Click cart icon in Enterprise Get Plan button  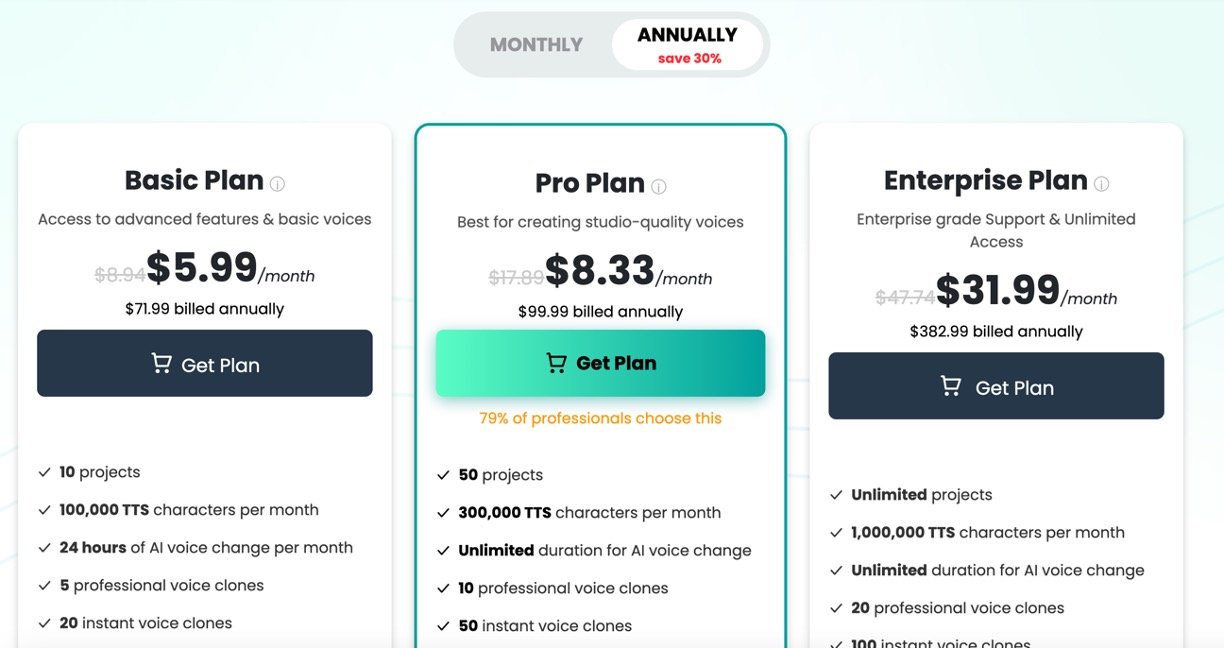[951, 386]
